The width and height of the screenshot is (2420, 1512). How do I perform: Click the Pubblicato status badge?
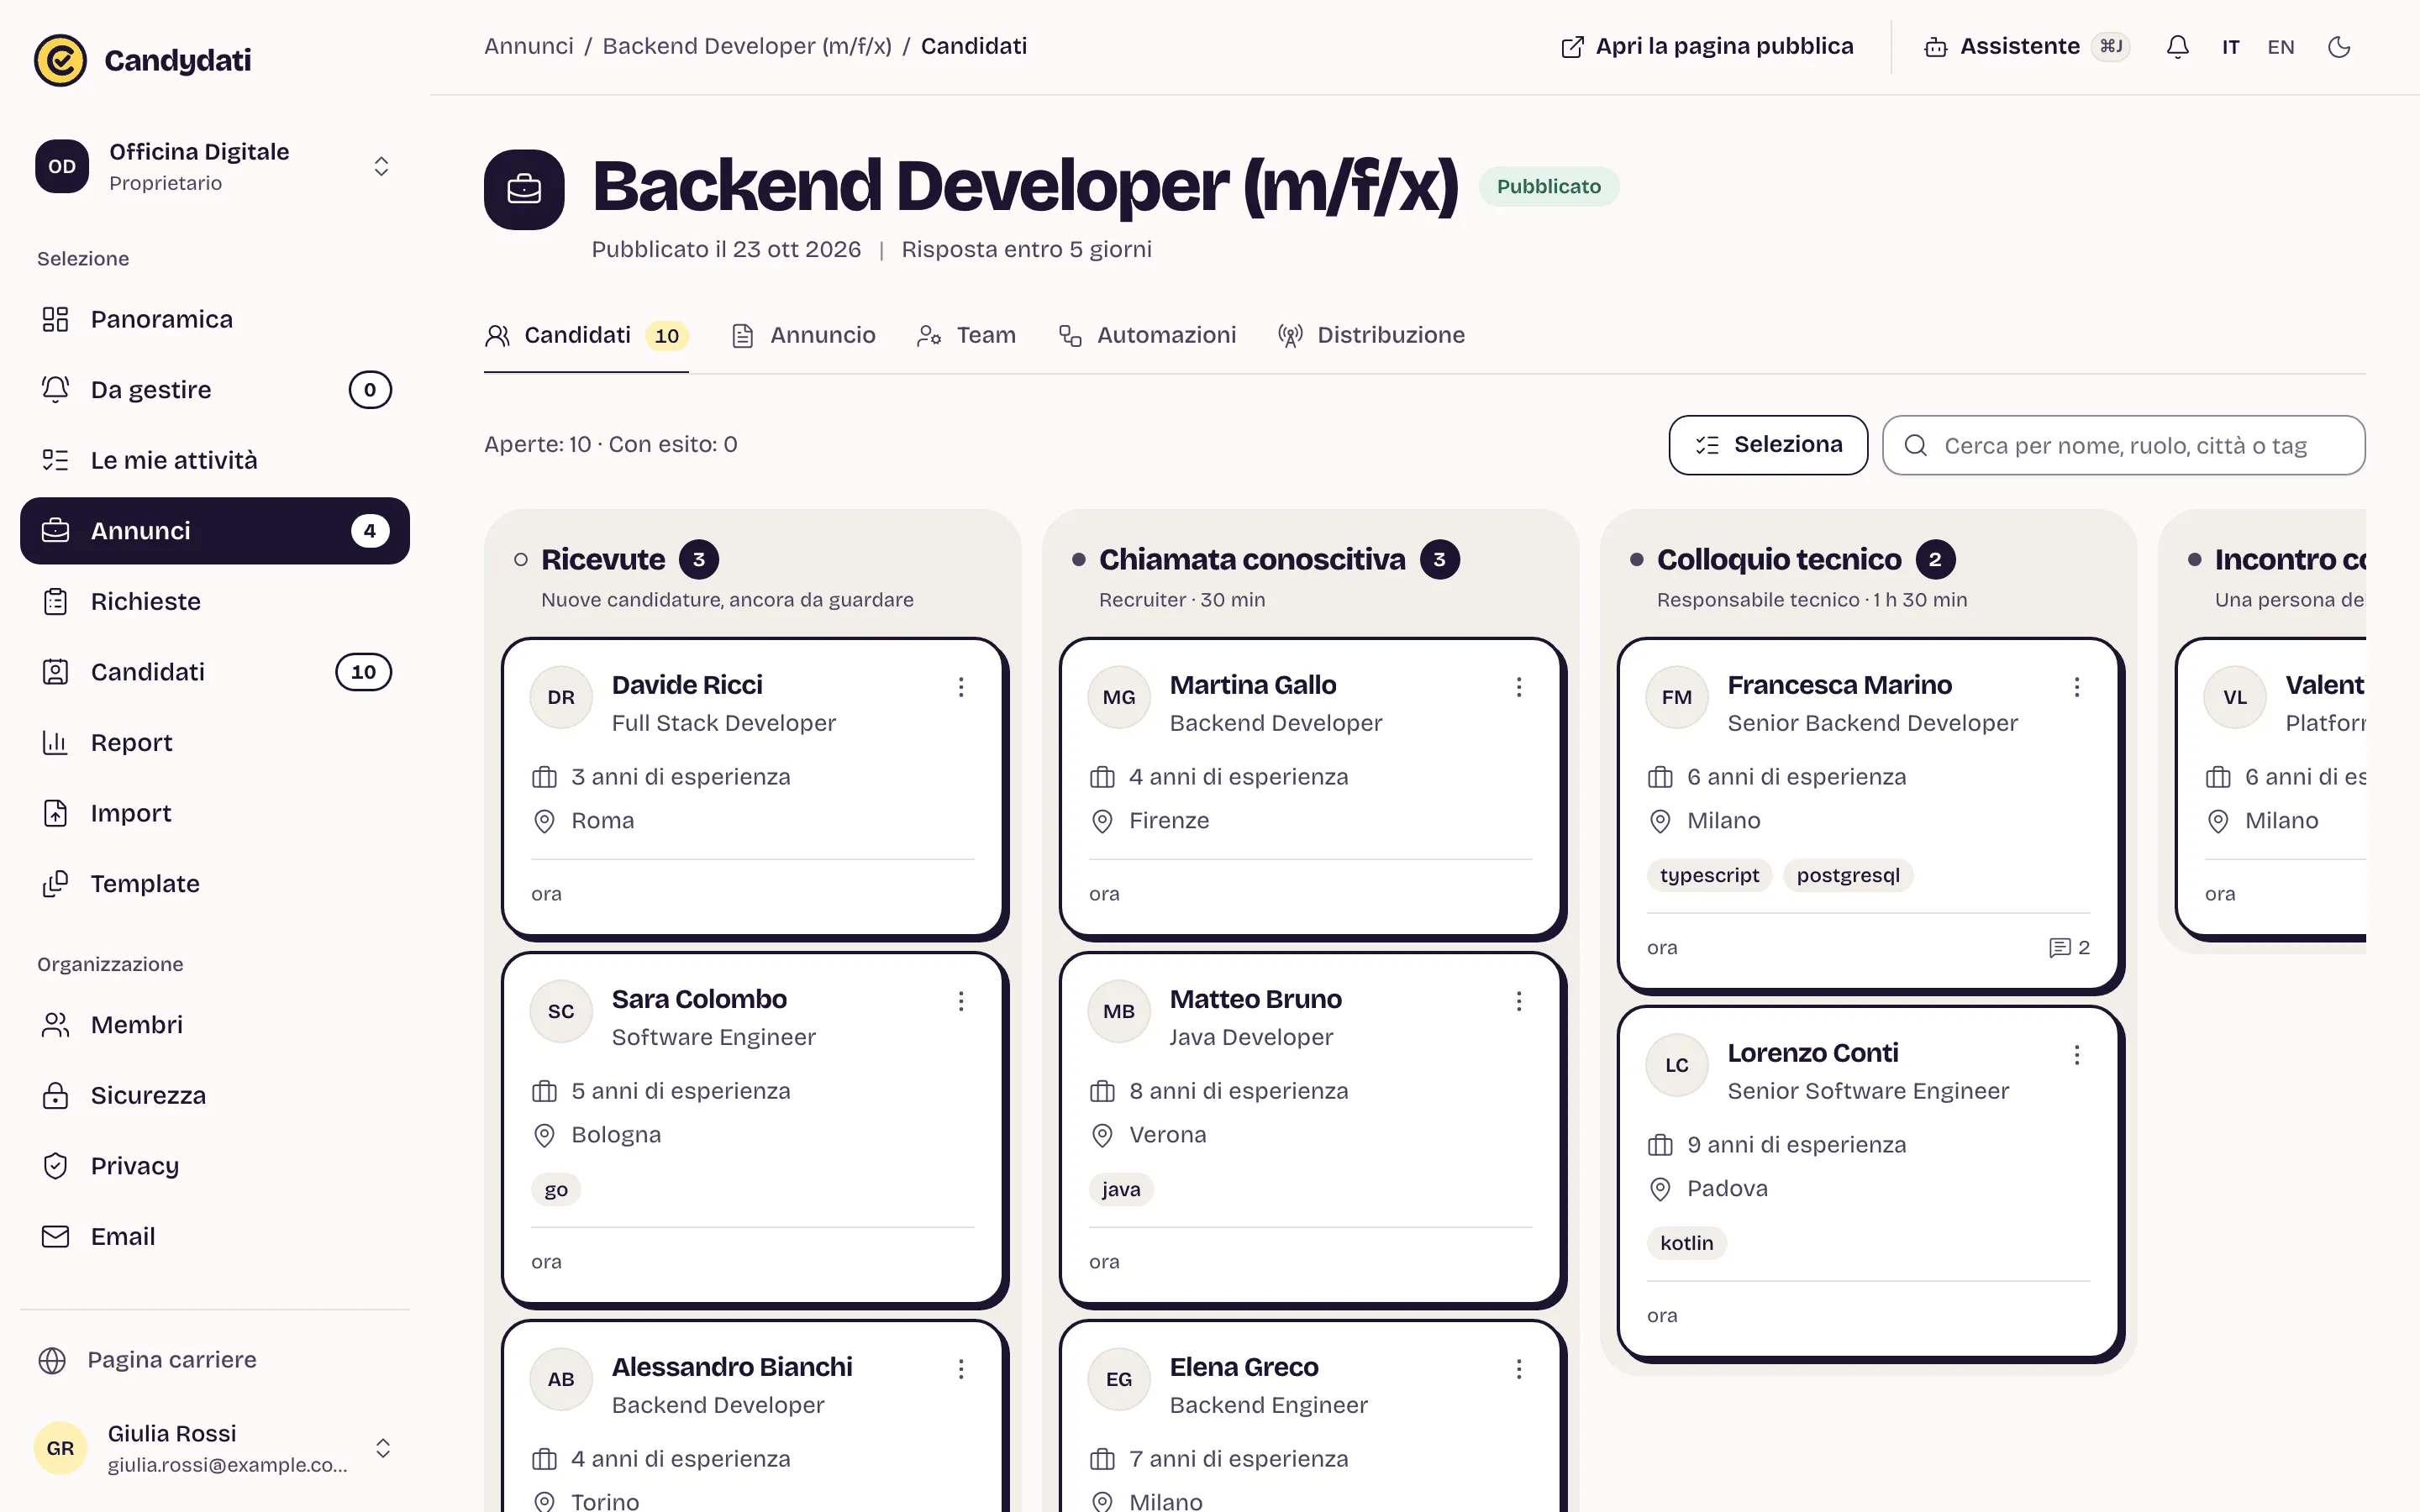click(1548, 187)
